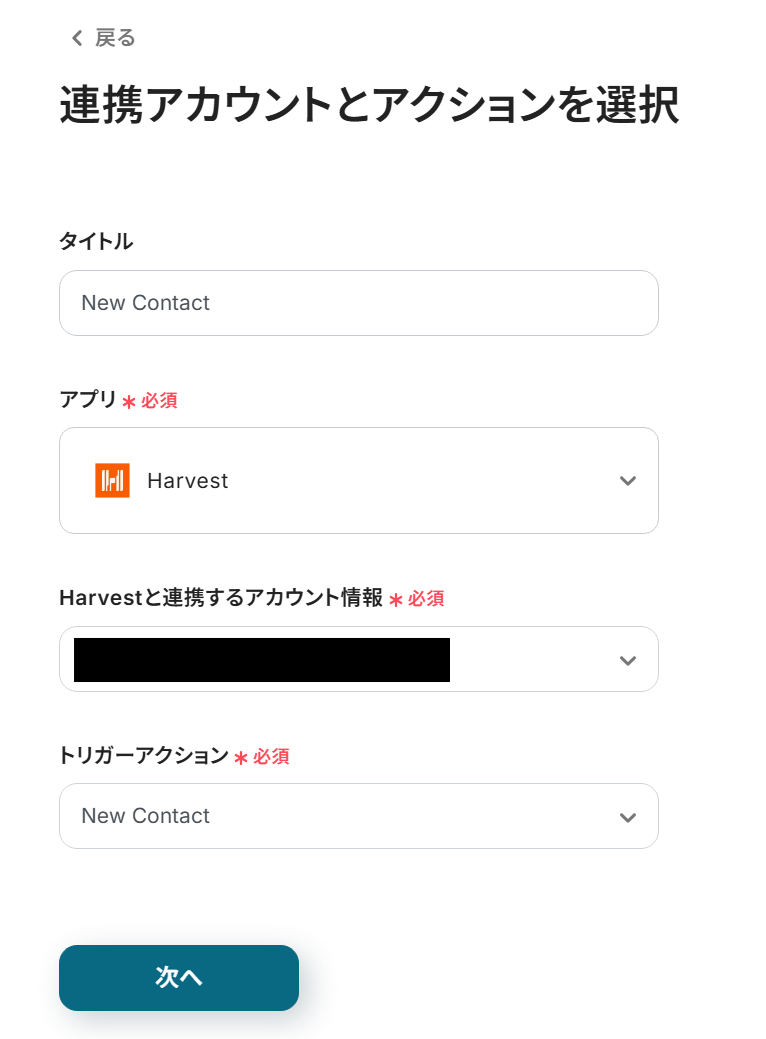This screenshot has height=1039, width=766.
Task: Focus the タイトル text input field
Action: click(x=358, y=303)
